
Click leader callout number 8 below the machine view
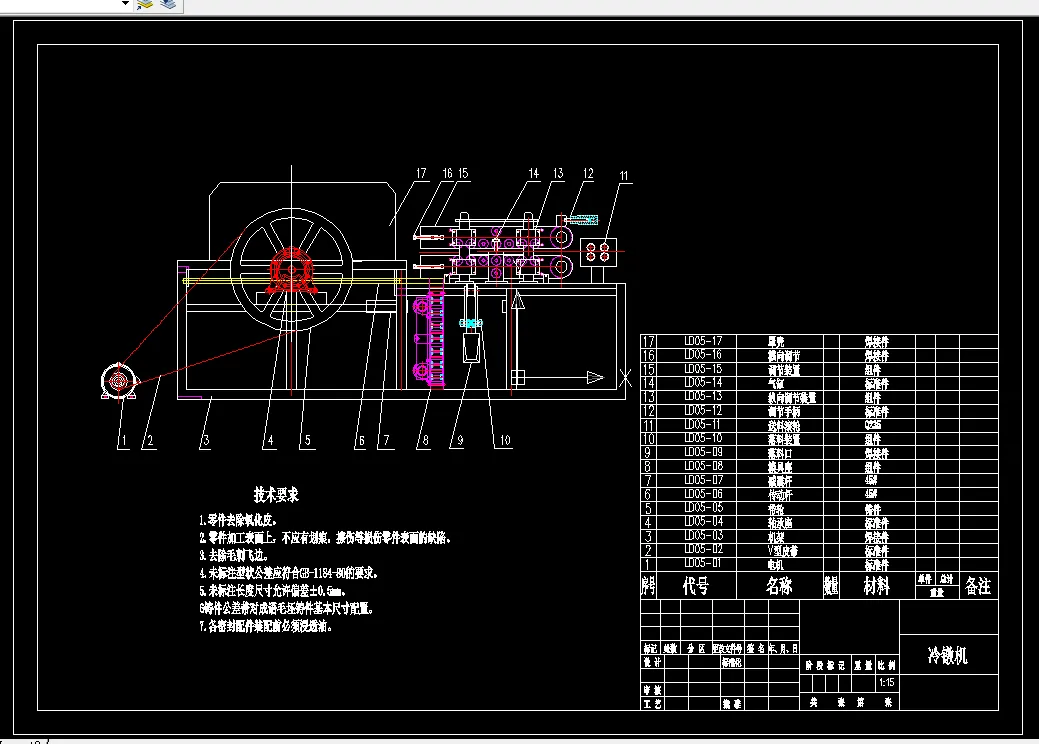point(425,440)
